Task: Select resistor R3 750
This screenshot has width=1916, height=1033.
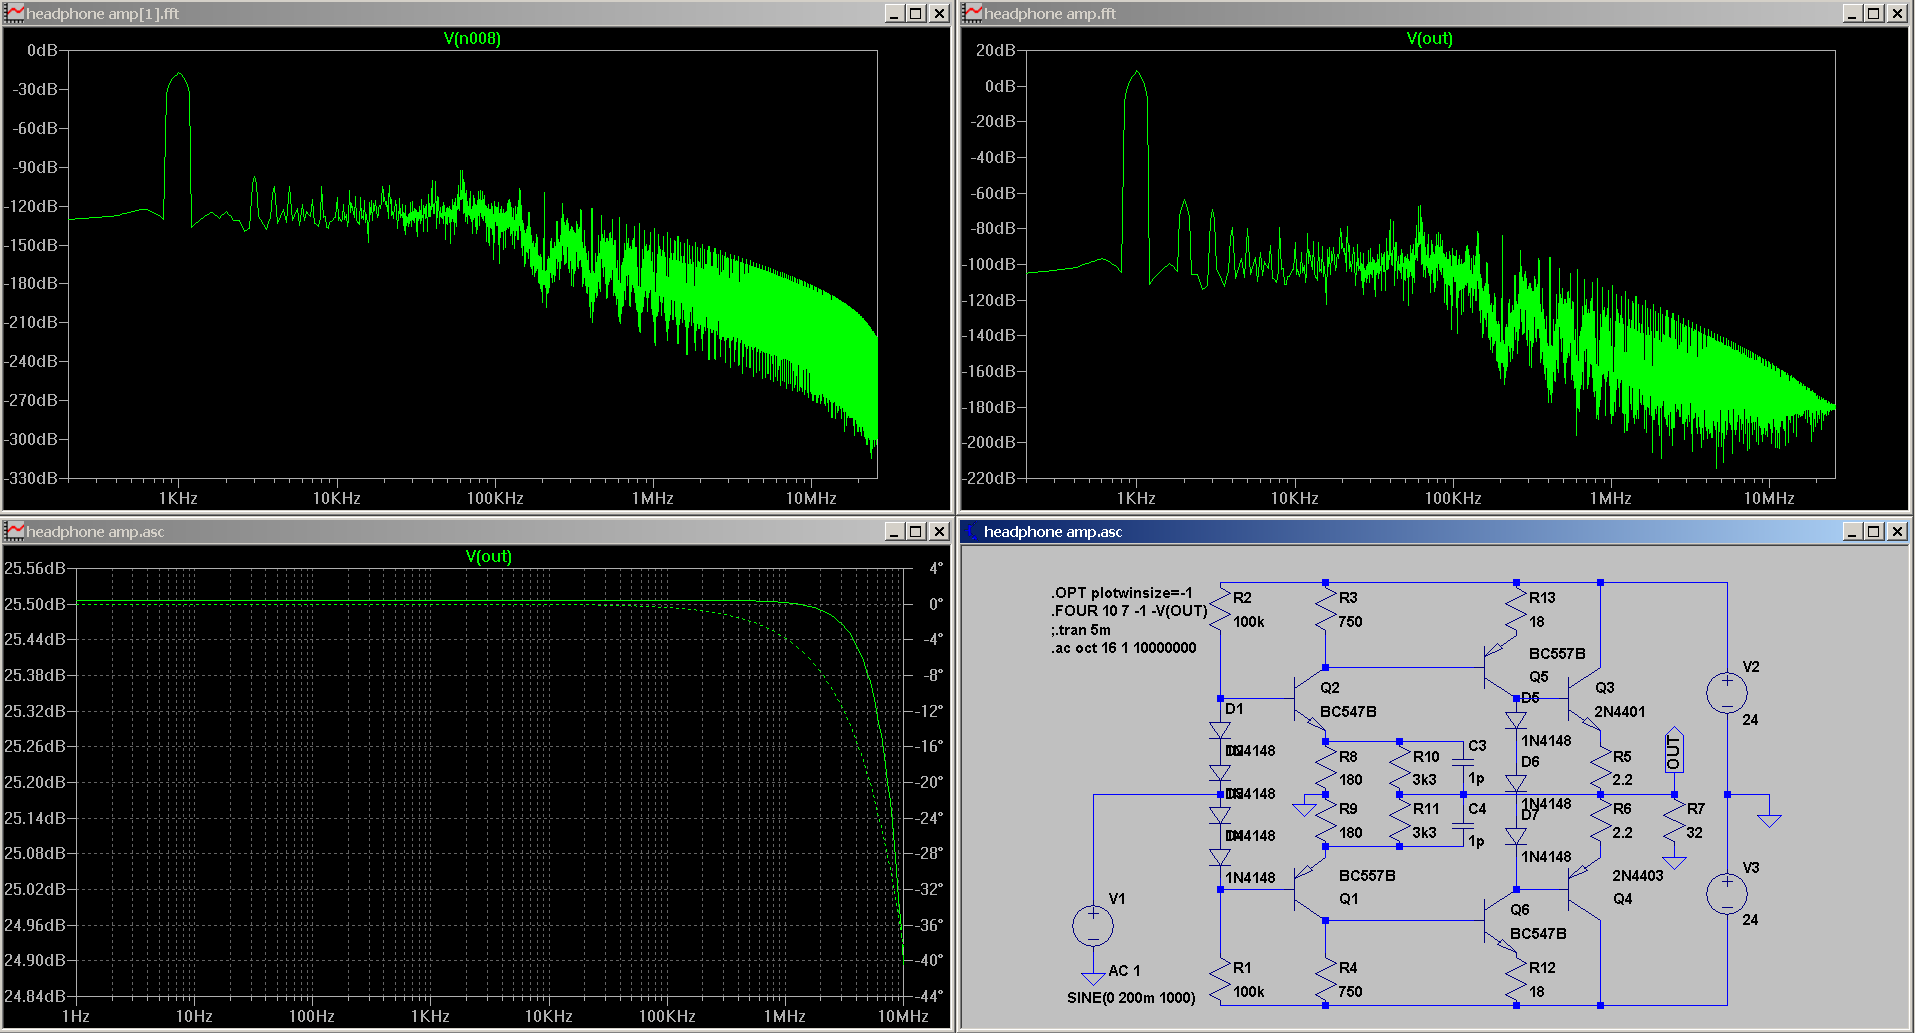Action: point(1326,610)
